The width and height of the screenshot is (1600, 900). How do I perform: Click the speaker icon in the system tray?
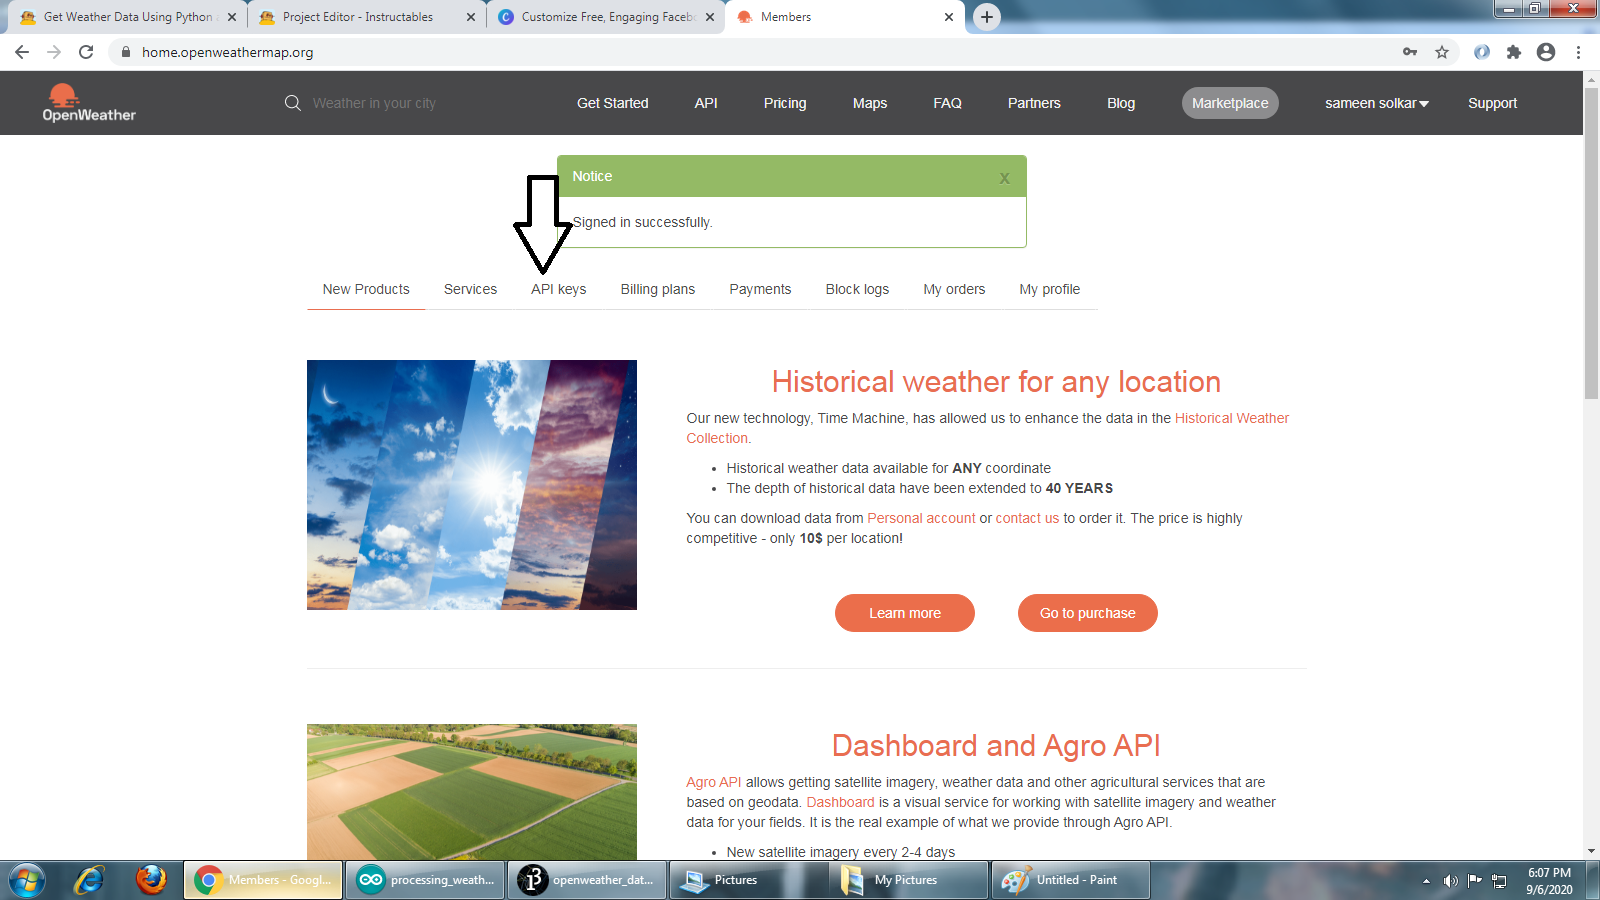click(1451, 880)
